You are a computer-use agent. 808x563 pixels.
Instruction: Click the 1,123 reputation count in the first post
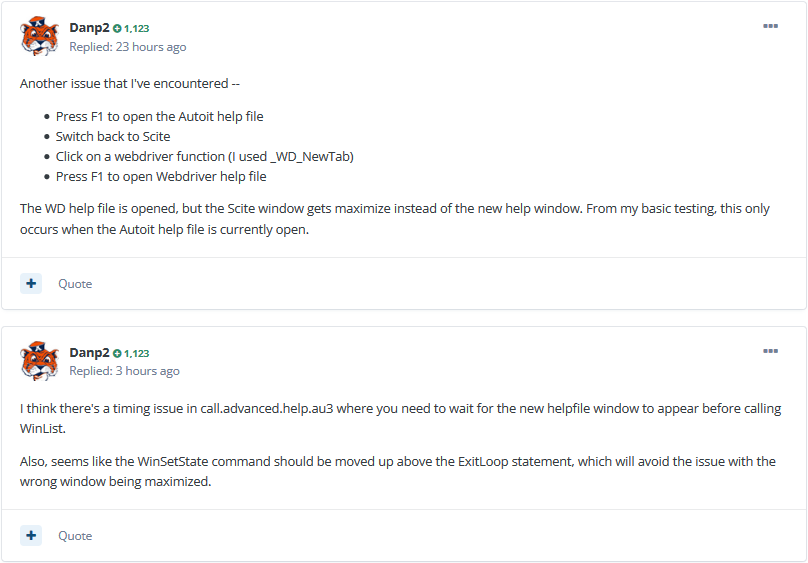coord(137,29)
